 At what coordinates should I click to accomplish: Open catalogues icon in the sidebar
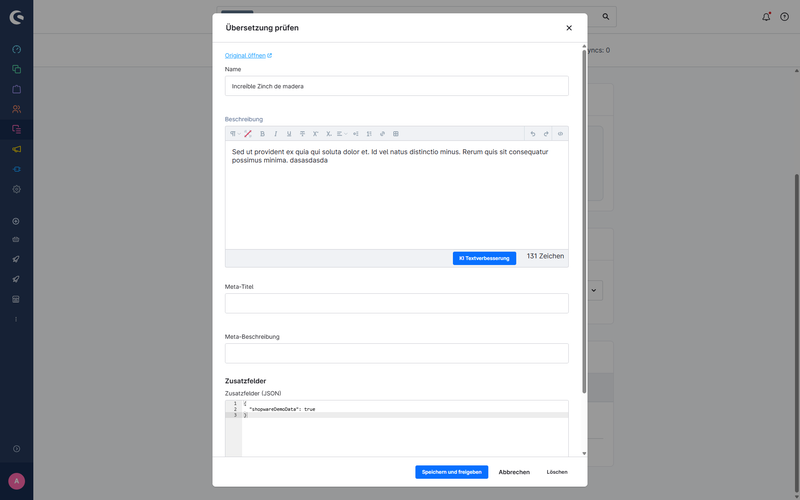16,69
